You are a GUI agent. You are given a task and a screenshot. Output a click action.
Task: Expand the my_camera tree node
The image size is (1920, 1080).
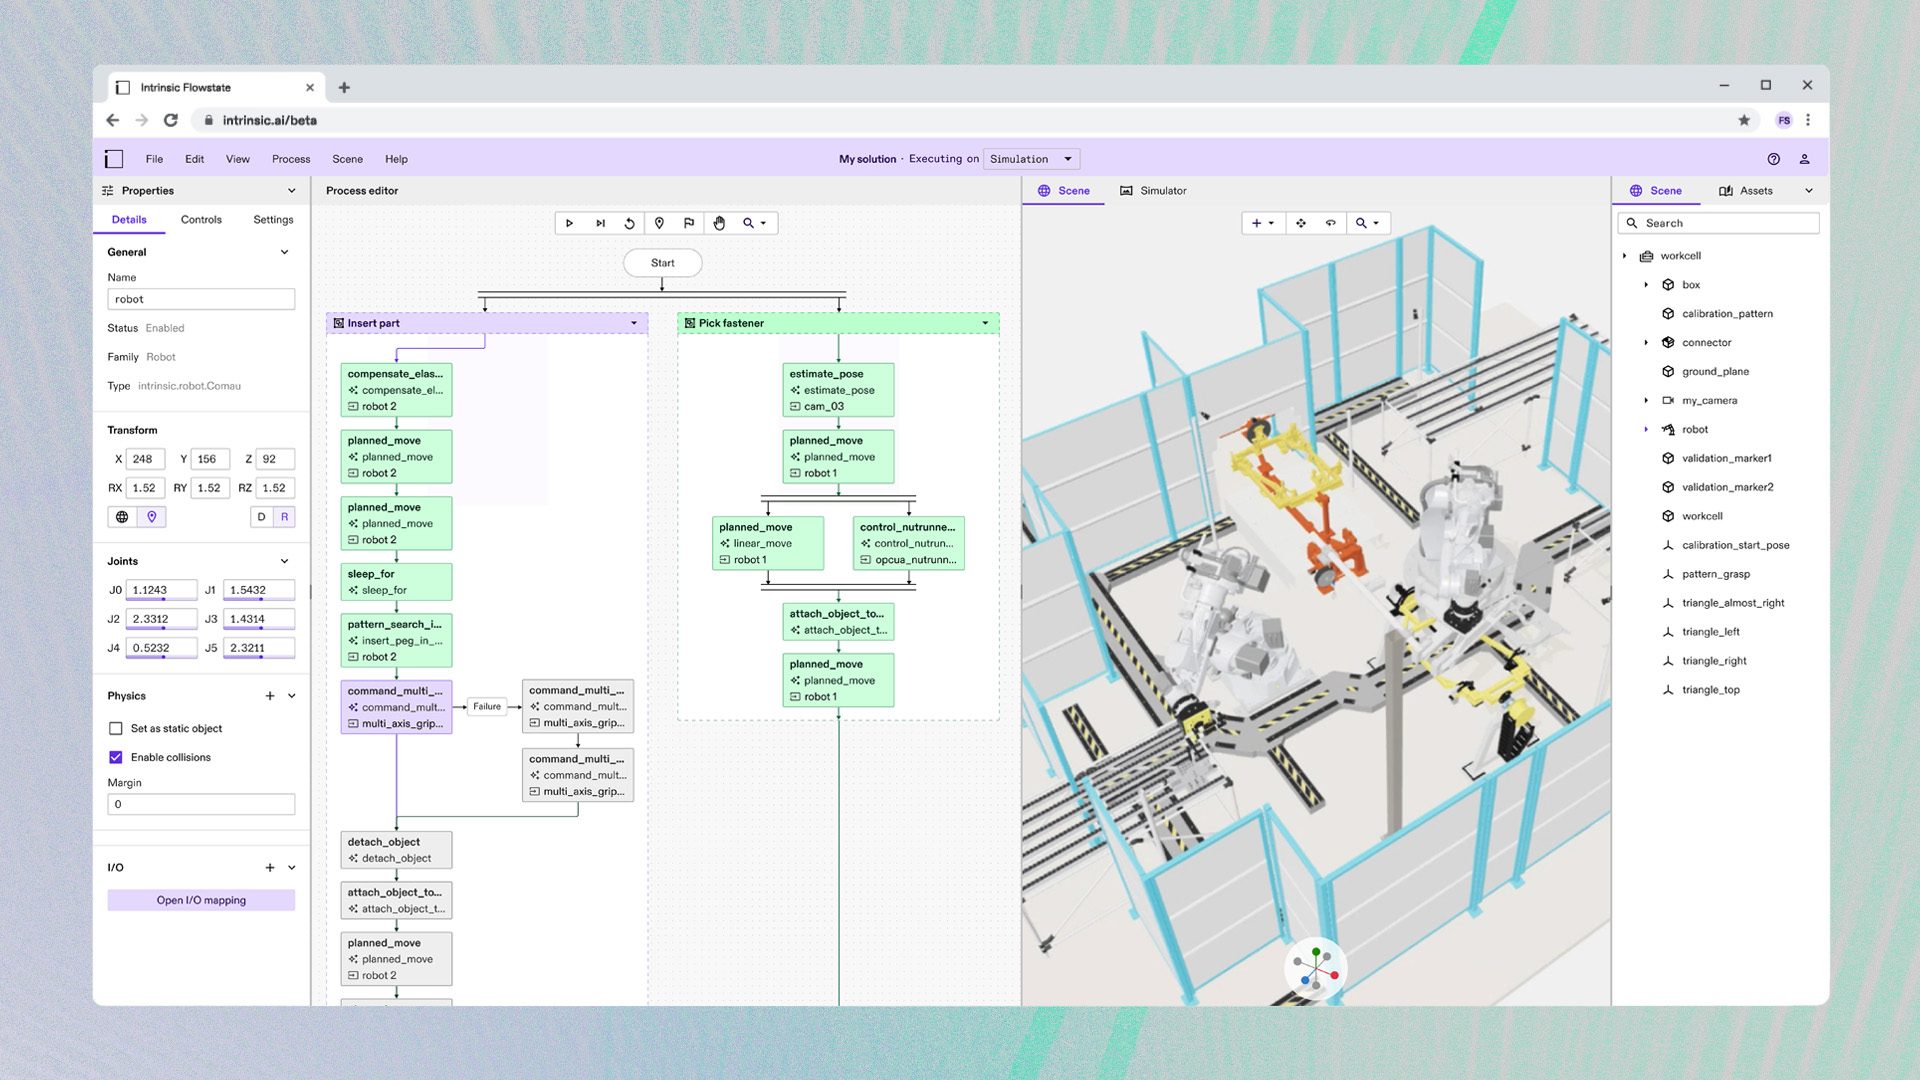click(x=1646, y=401)
